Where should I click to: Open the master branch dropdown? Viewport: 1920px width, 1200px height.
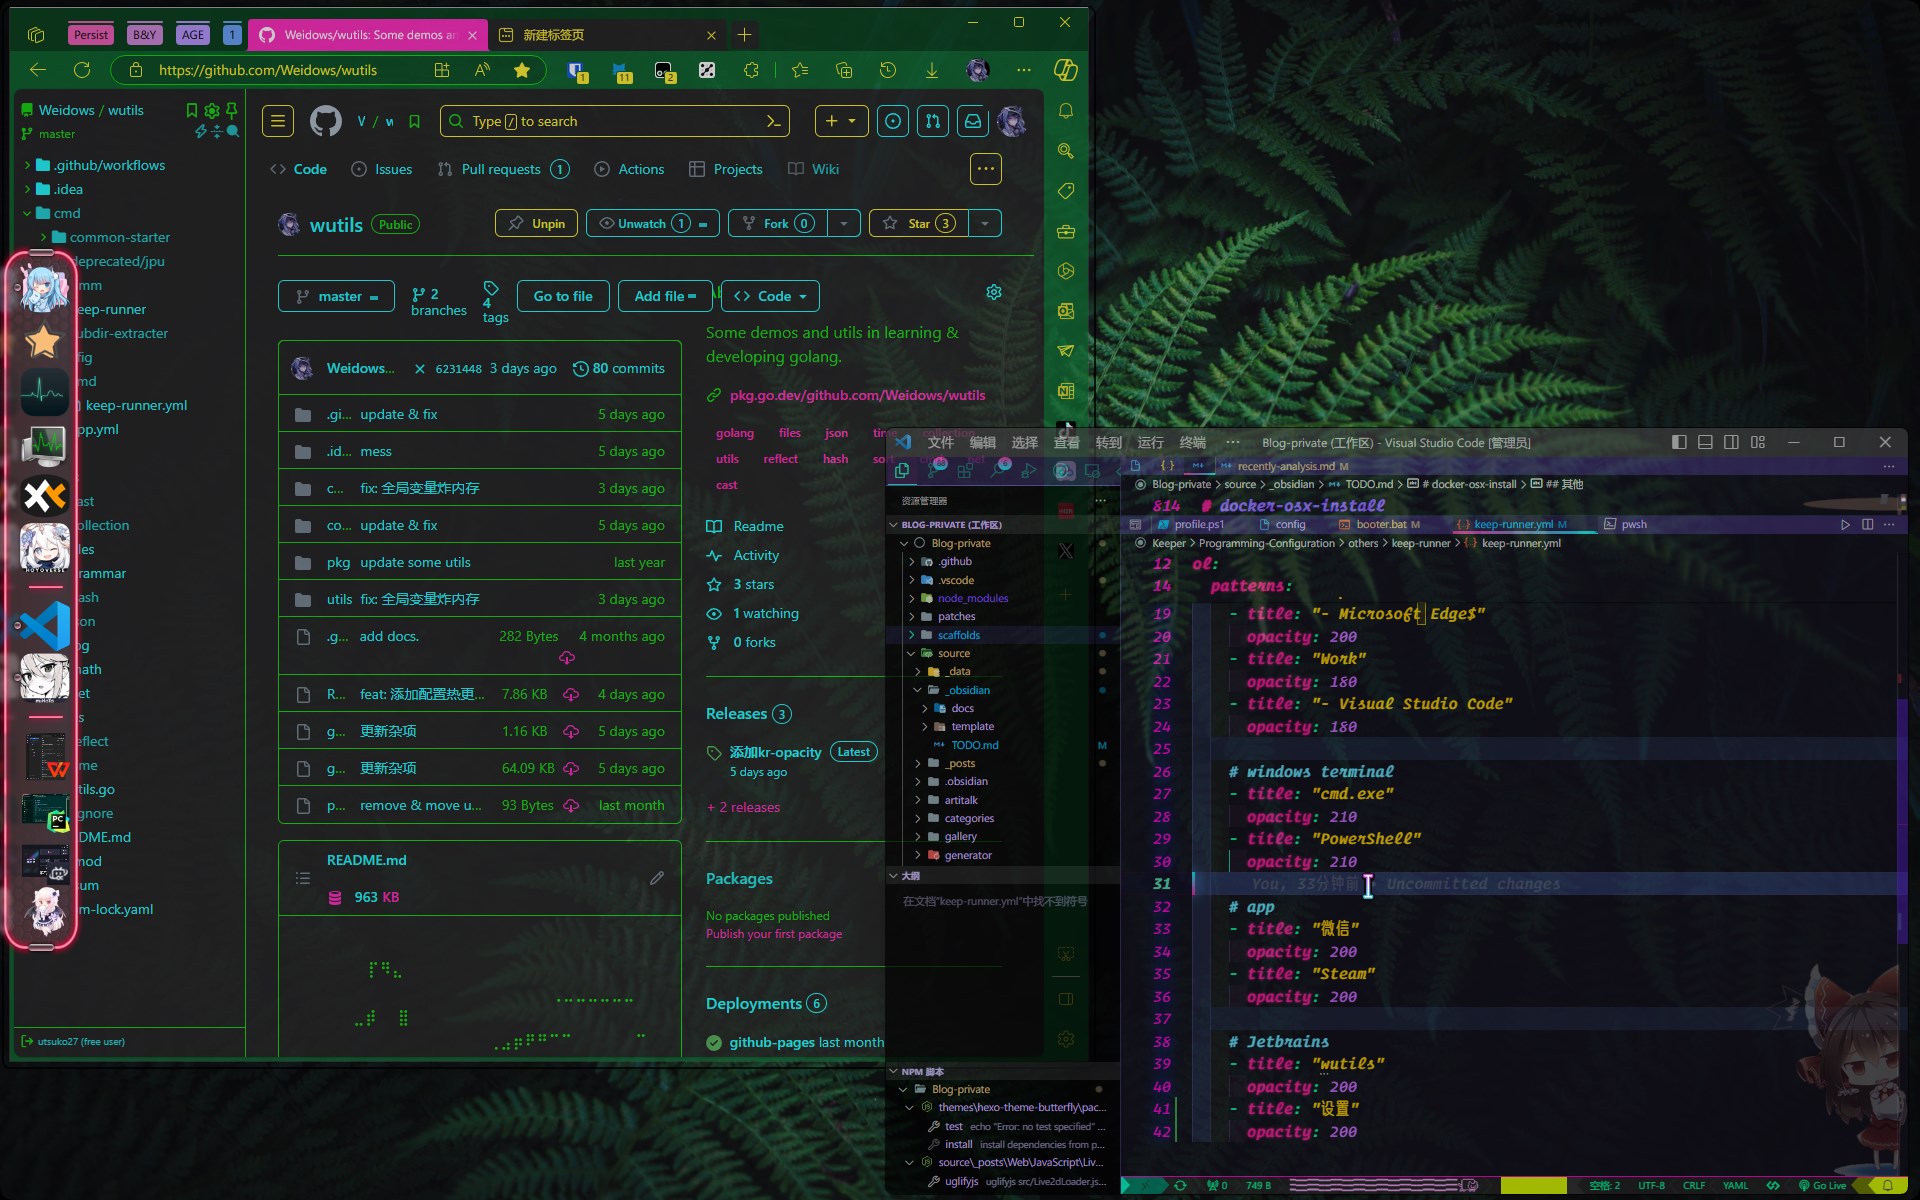coord(336,296)
